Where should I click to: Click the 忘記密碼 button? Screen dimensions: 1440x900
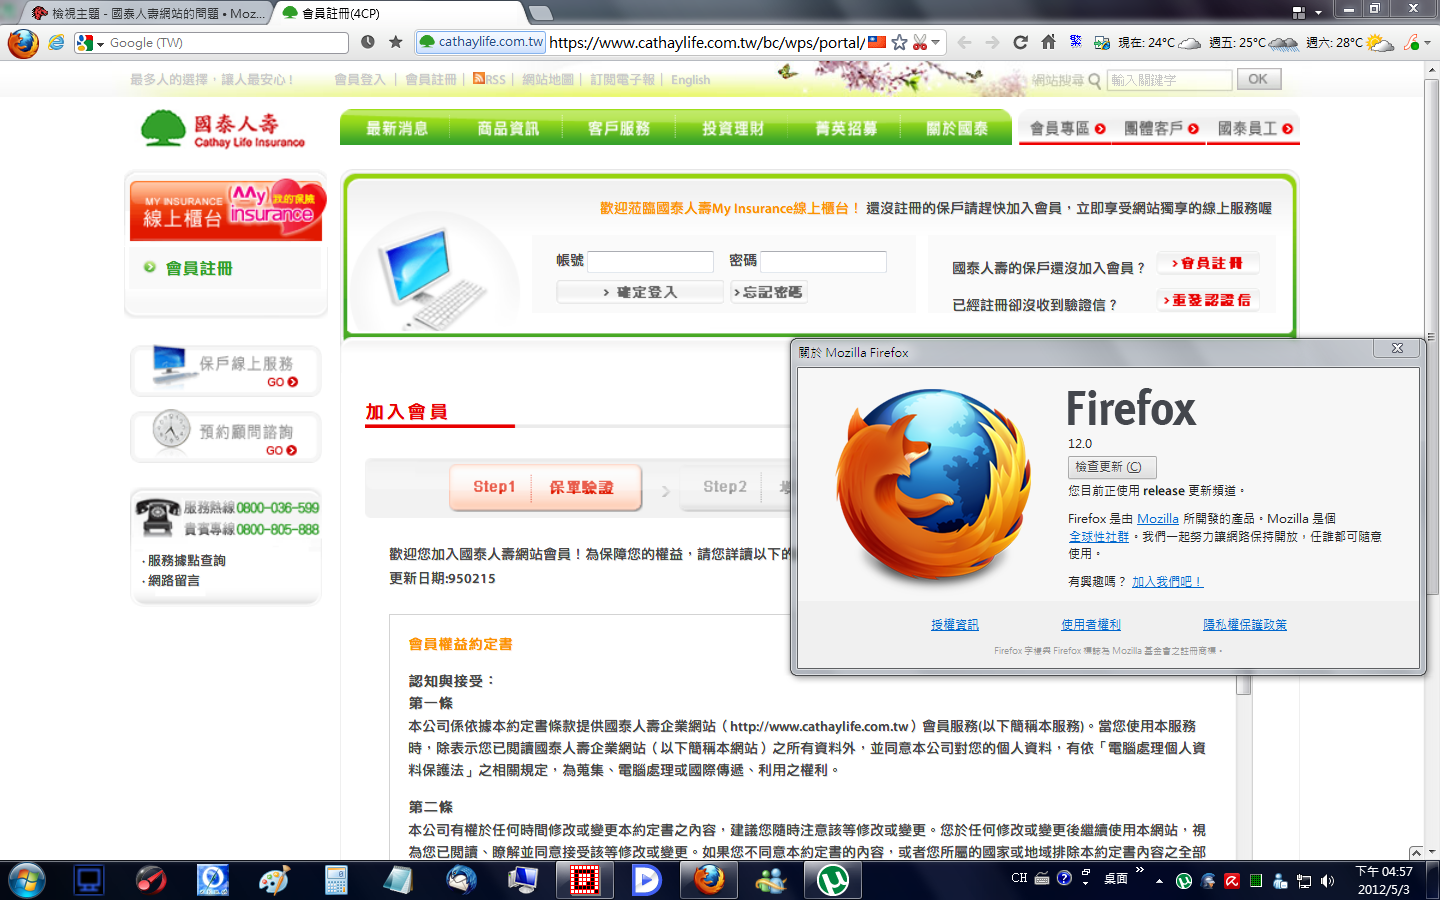tap(768, 292)
